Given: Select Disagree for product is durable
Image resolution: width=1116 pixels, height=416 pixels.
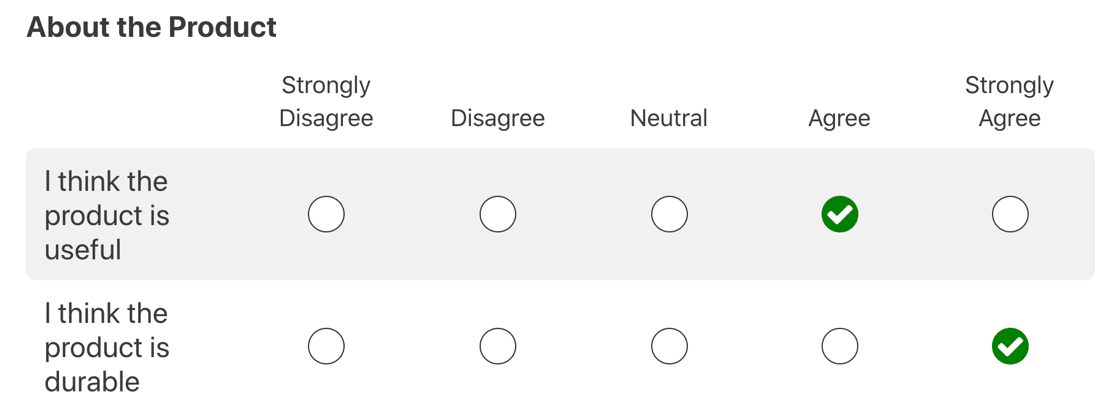Looking at the screenshot, I should click(x=498, y=346).
